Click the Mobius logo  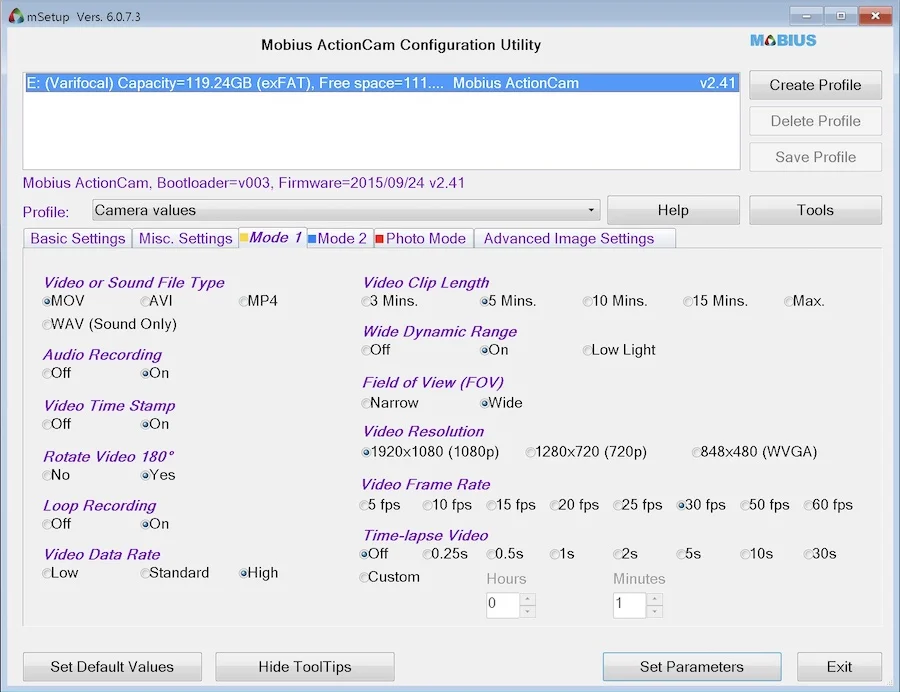tap(783, 40)
